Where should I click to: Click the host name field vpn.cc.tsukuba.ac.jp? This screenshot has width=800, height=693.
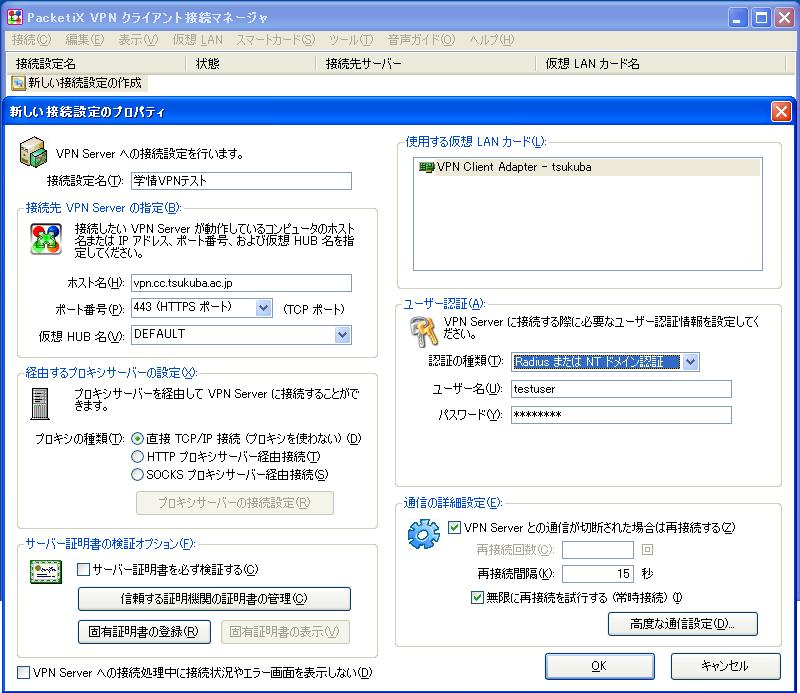point(241,283)
